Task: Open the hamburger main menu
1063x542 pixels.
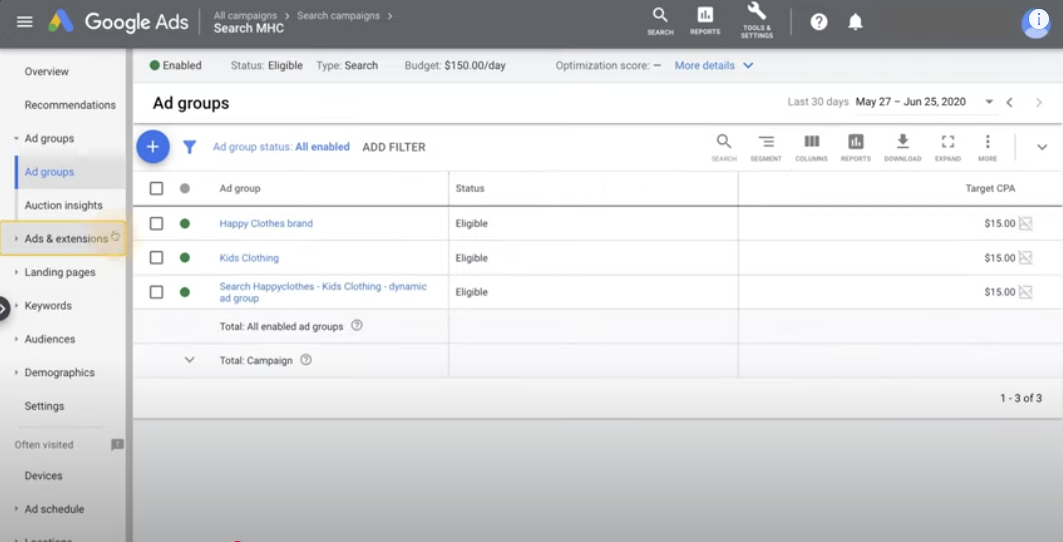Action: coord(24,22)
